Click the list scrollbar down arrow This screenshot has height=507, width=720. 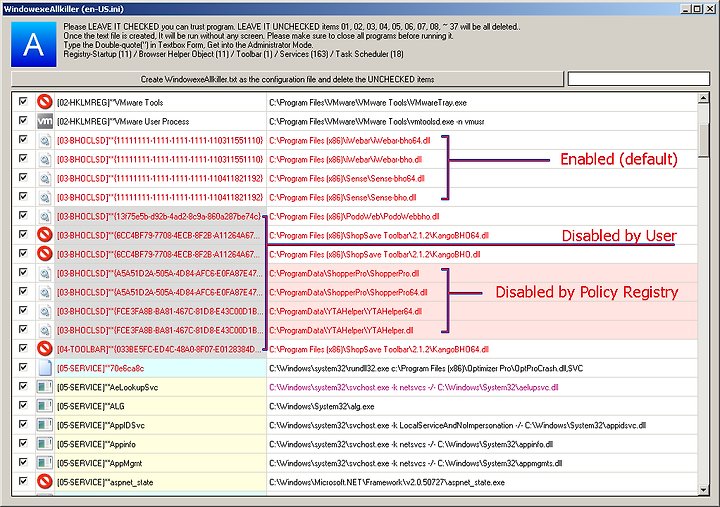pyautogui.click(x=703, y=490)
